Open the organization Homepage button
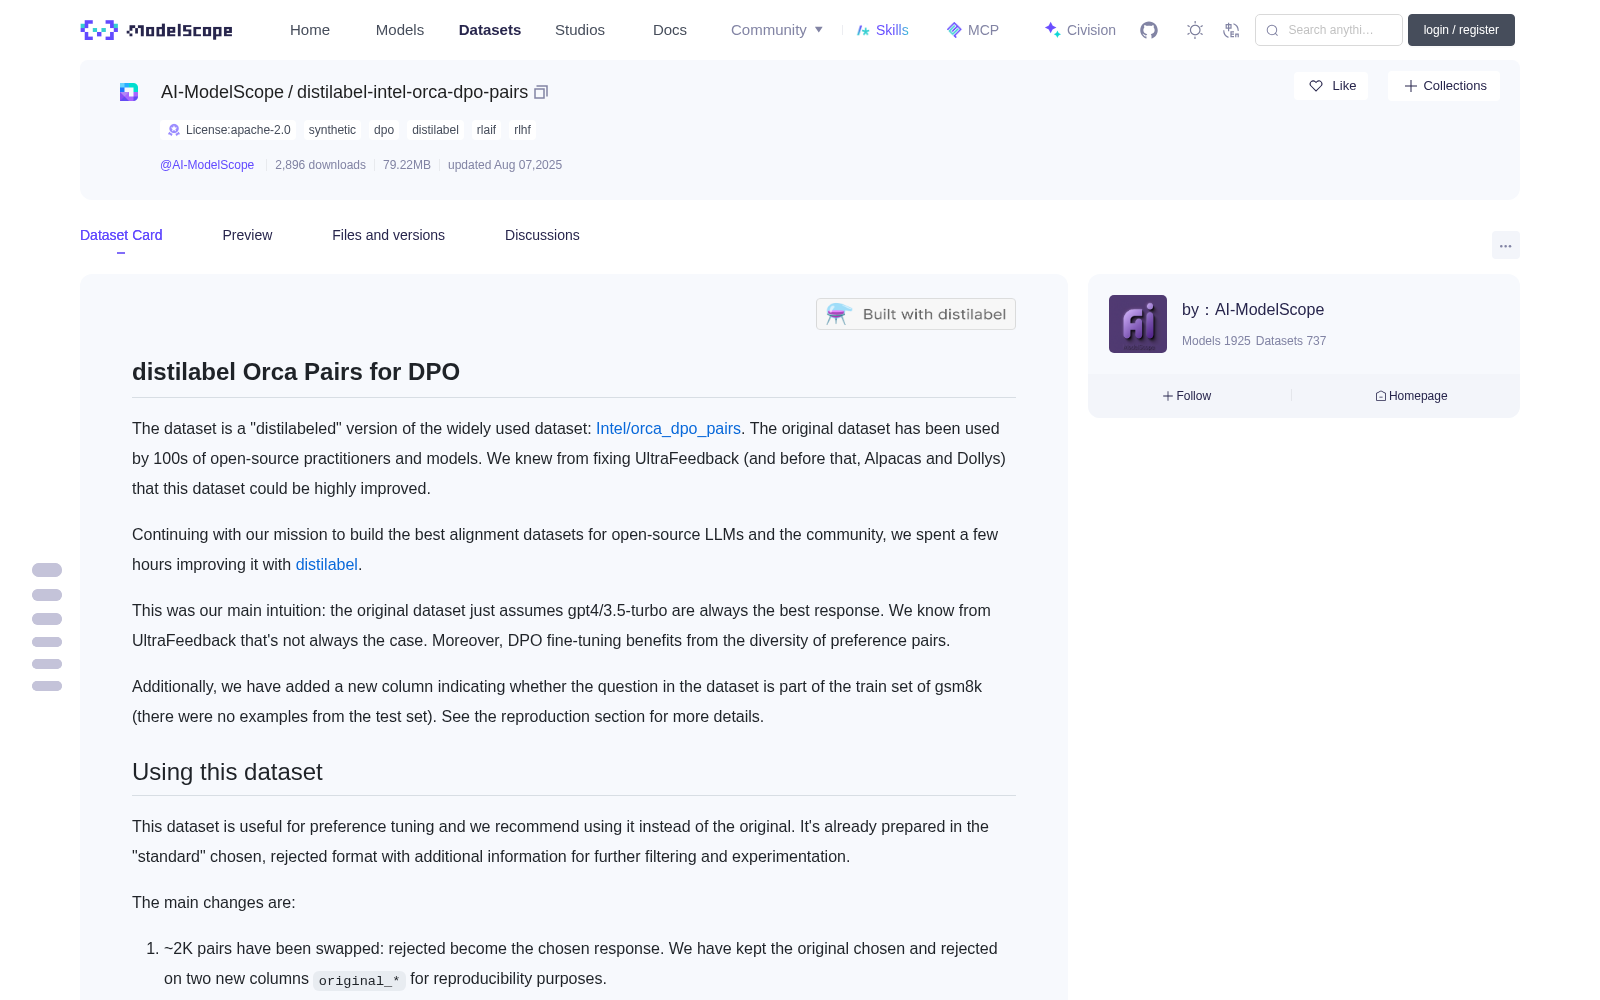The image size is (1600, 1000). click(x=1411, y=396)
